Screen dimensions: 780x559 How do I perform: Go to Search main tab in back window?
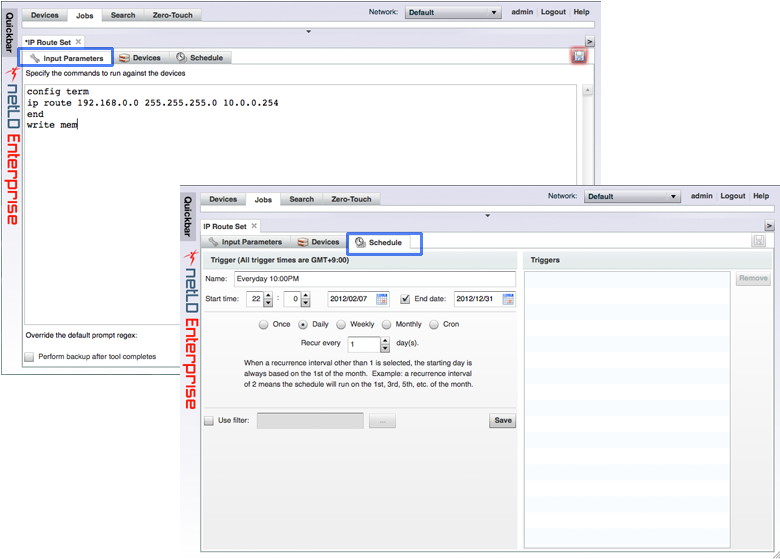click(123, 15)
